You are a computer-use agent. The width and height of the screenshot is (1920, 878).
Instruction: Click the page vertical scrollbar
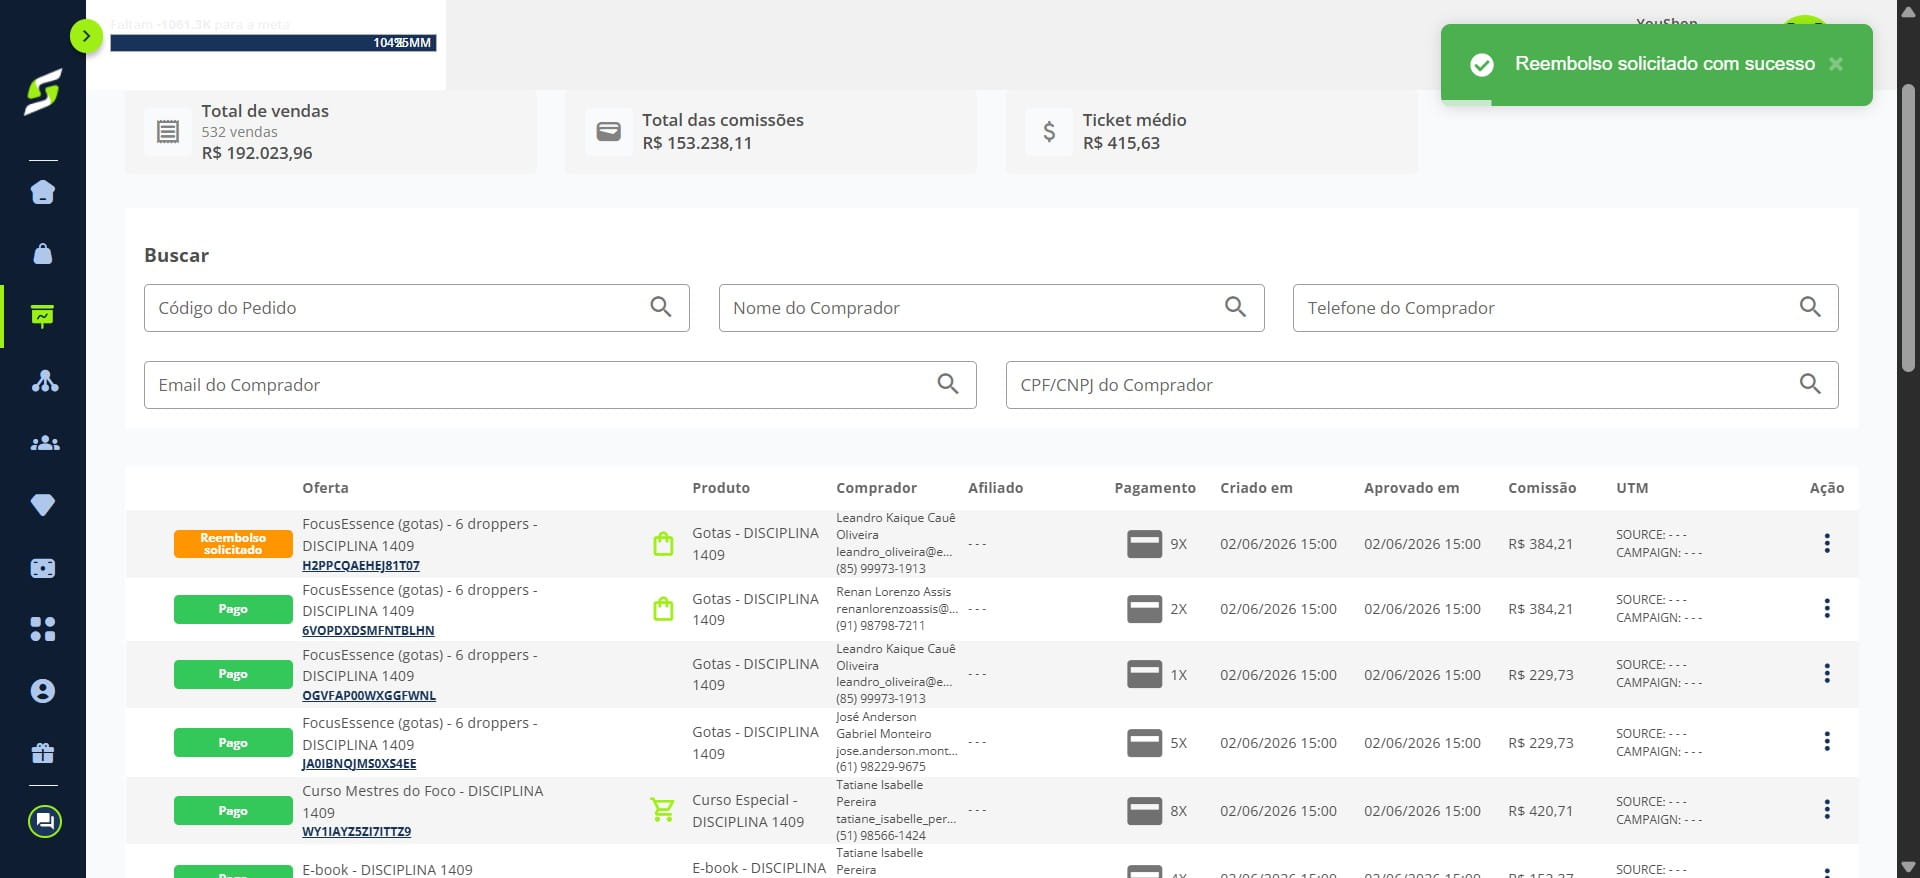(1908, 228)
